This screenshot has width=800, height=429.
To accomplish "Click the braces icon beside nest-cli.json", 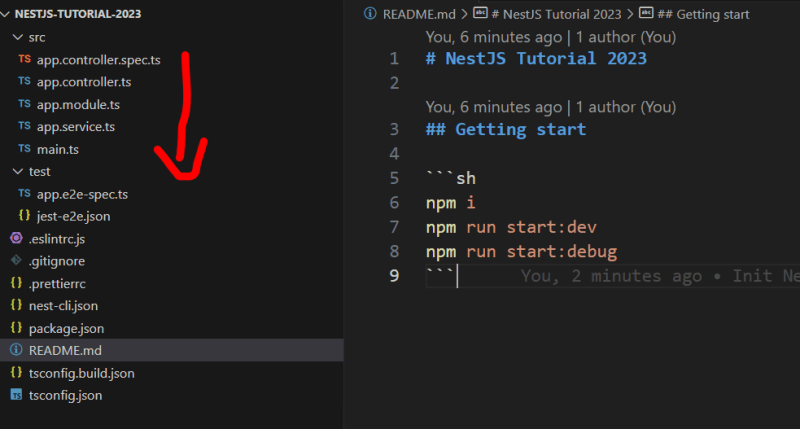I will [x=16, y=305].
